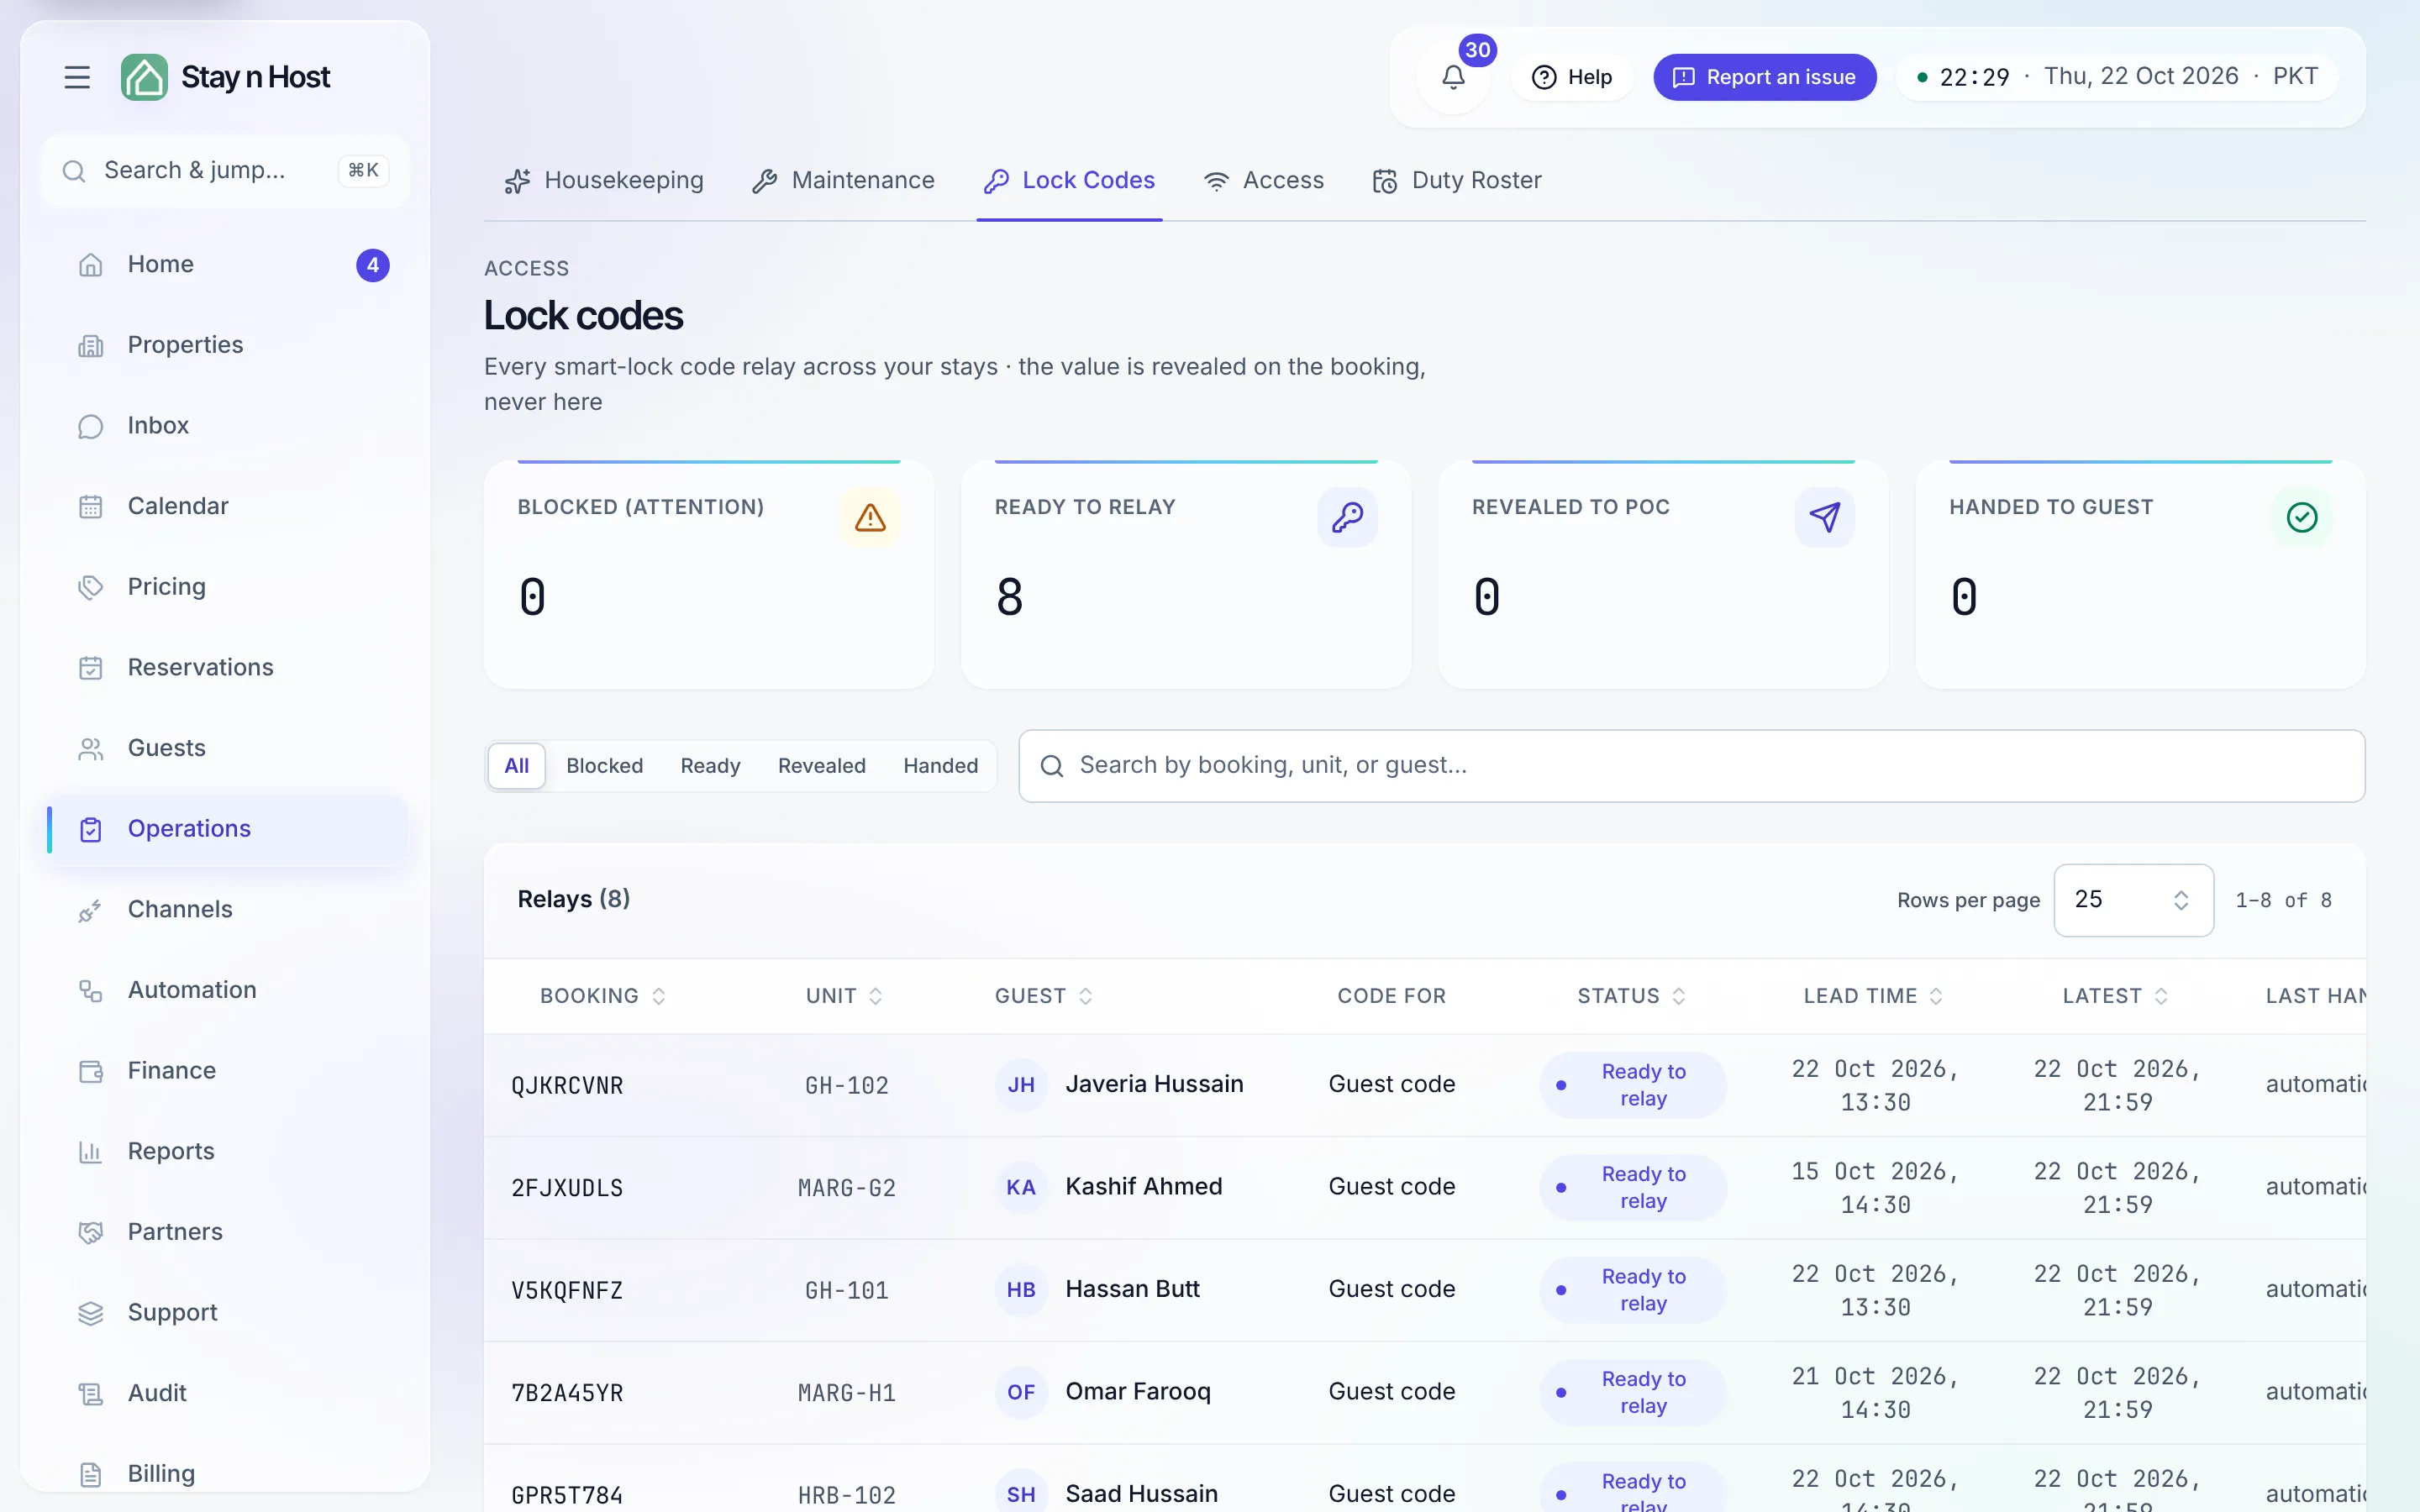Sort by the Guest column
2420x1512 pixels.
[1043, 996]
